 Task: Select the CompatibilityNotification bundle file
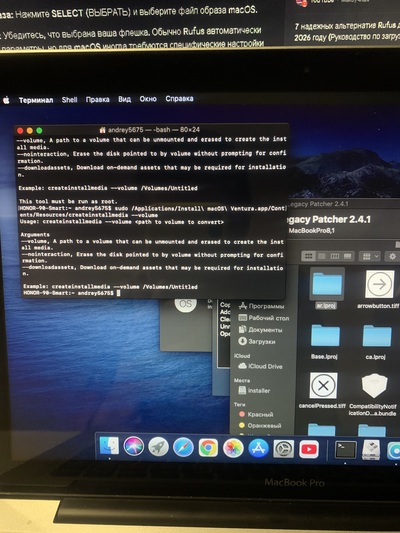click(373, 394)
